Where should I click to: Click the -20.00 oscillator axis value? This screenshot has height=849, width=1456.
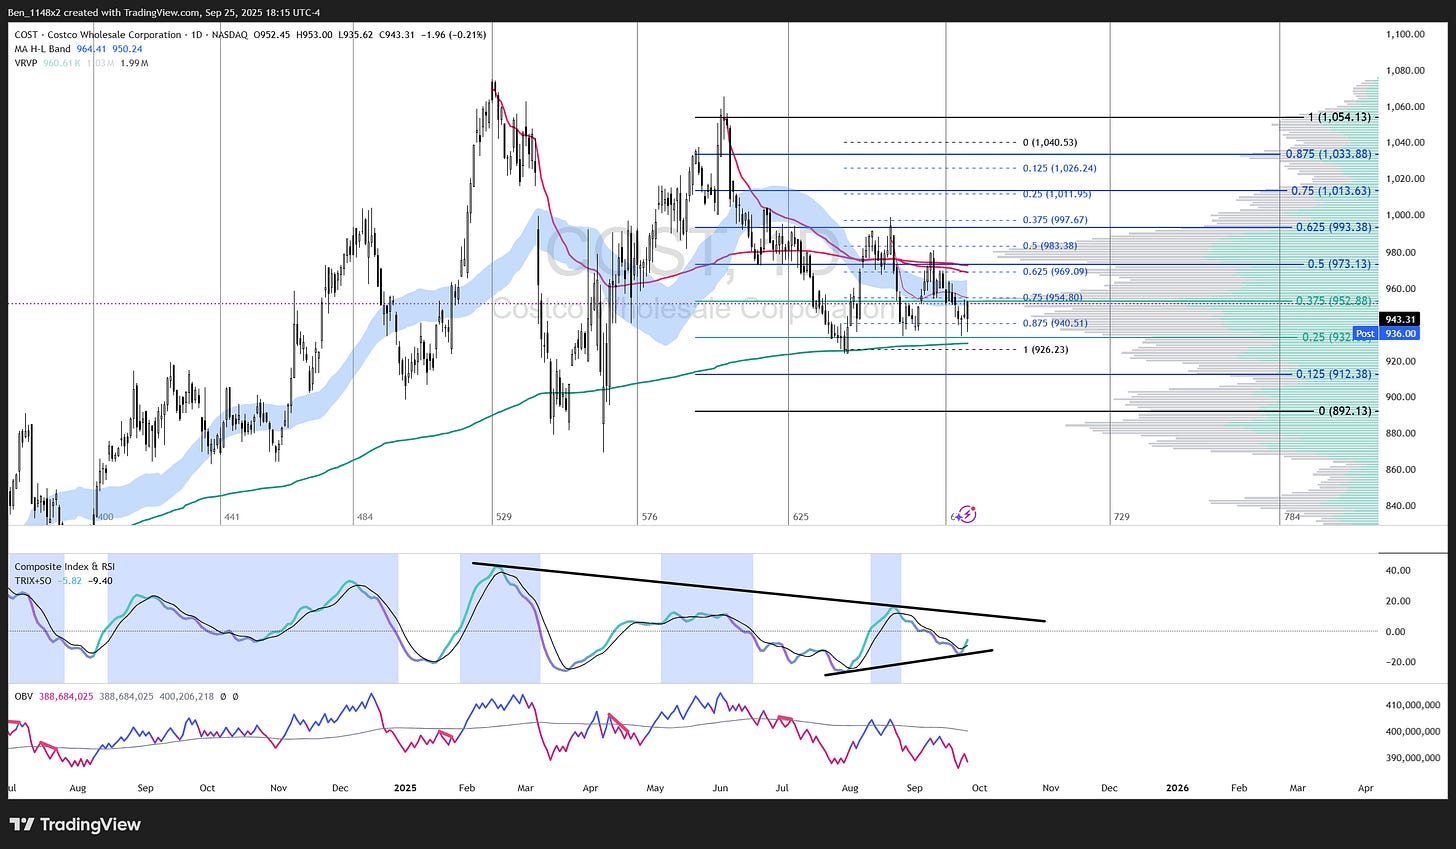click(1398, 662)
